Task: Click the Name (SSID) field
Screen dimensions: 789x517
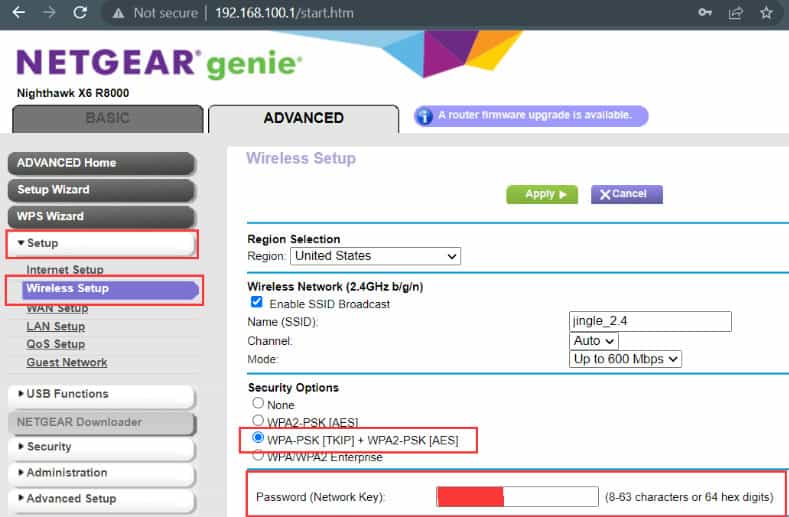Action: point(650,322)
